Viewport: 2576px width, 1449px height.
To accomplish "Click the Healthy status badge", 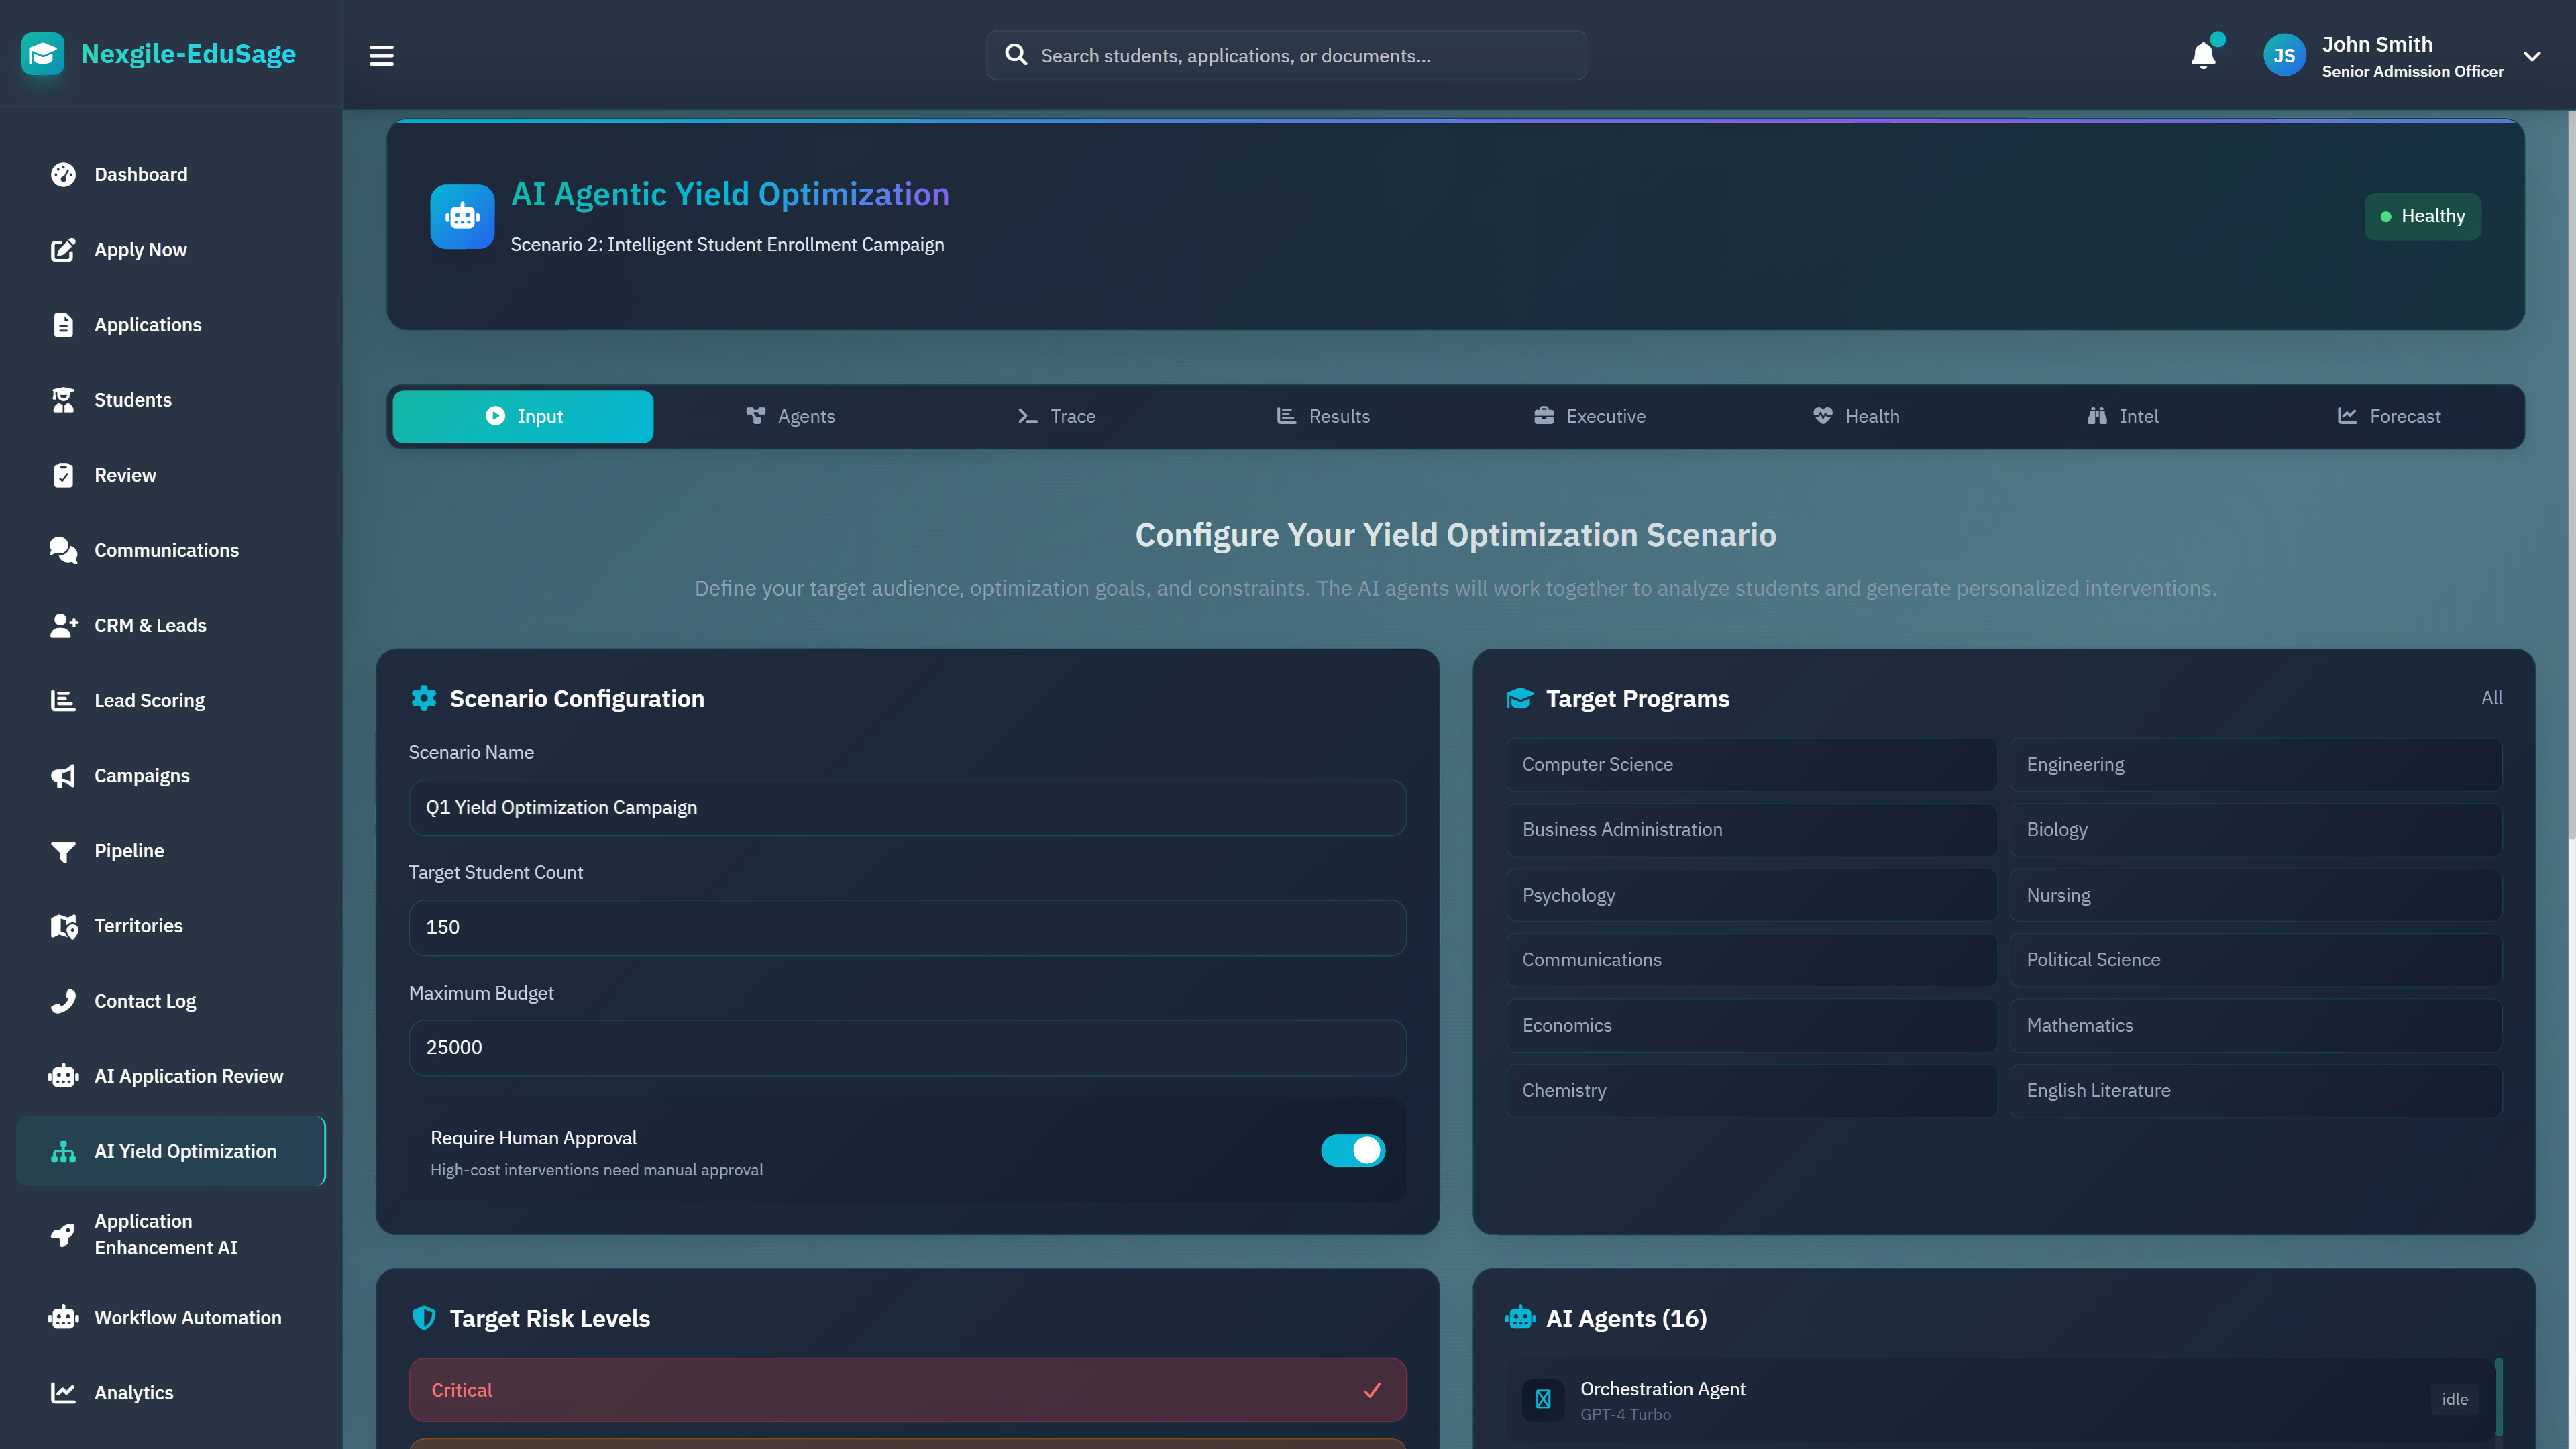I will [2421, 216].
